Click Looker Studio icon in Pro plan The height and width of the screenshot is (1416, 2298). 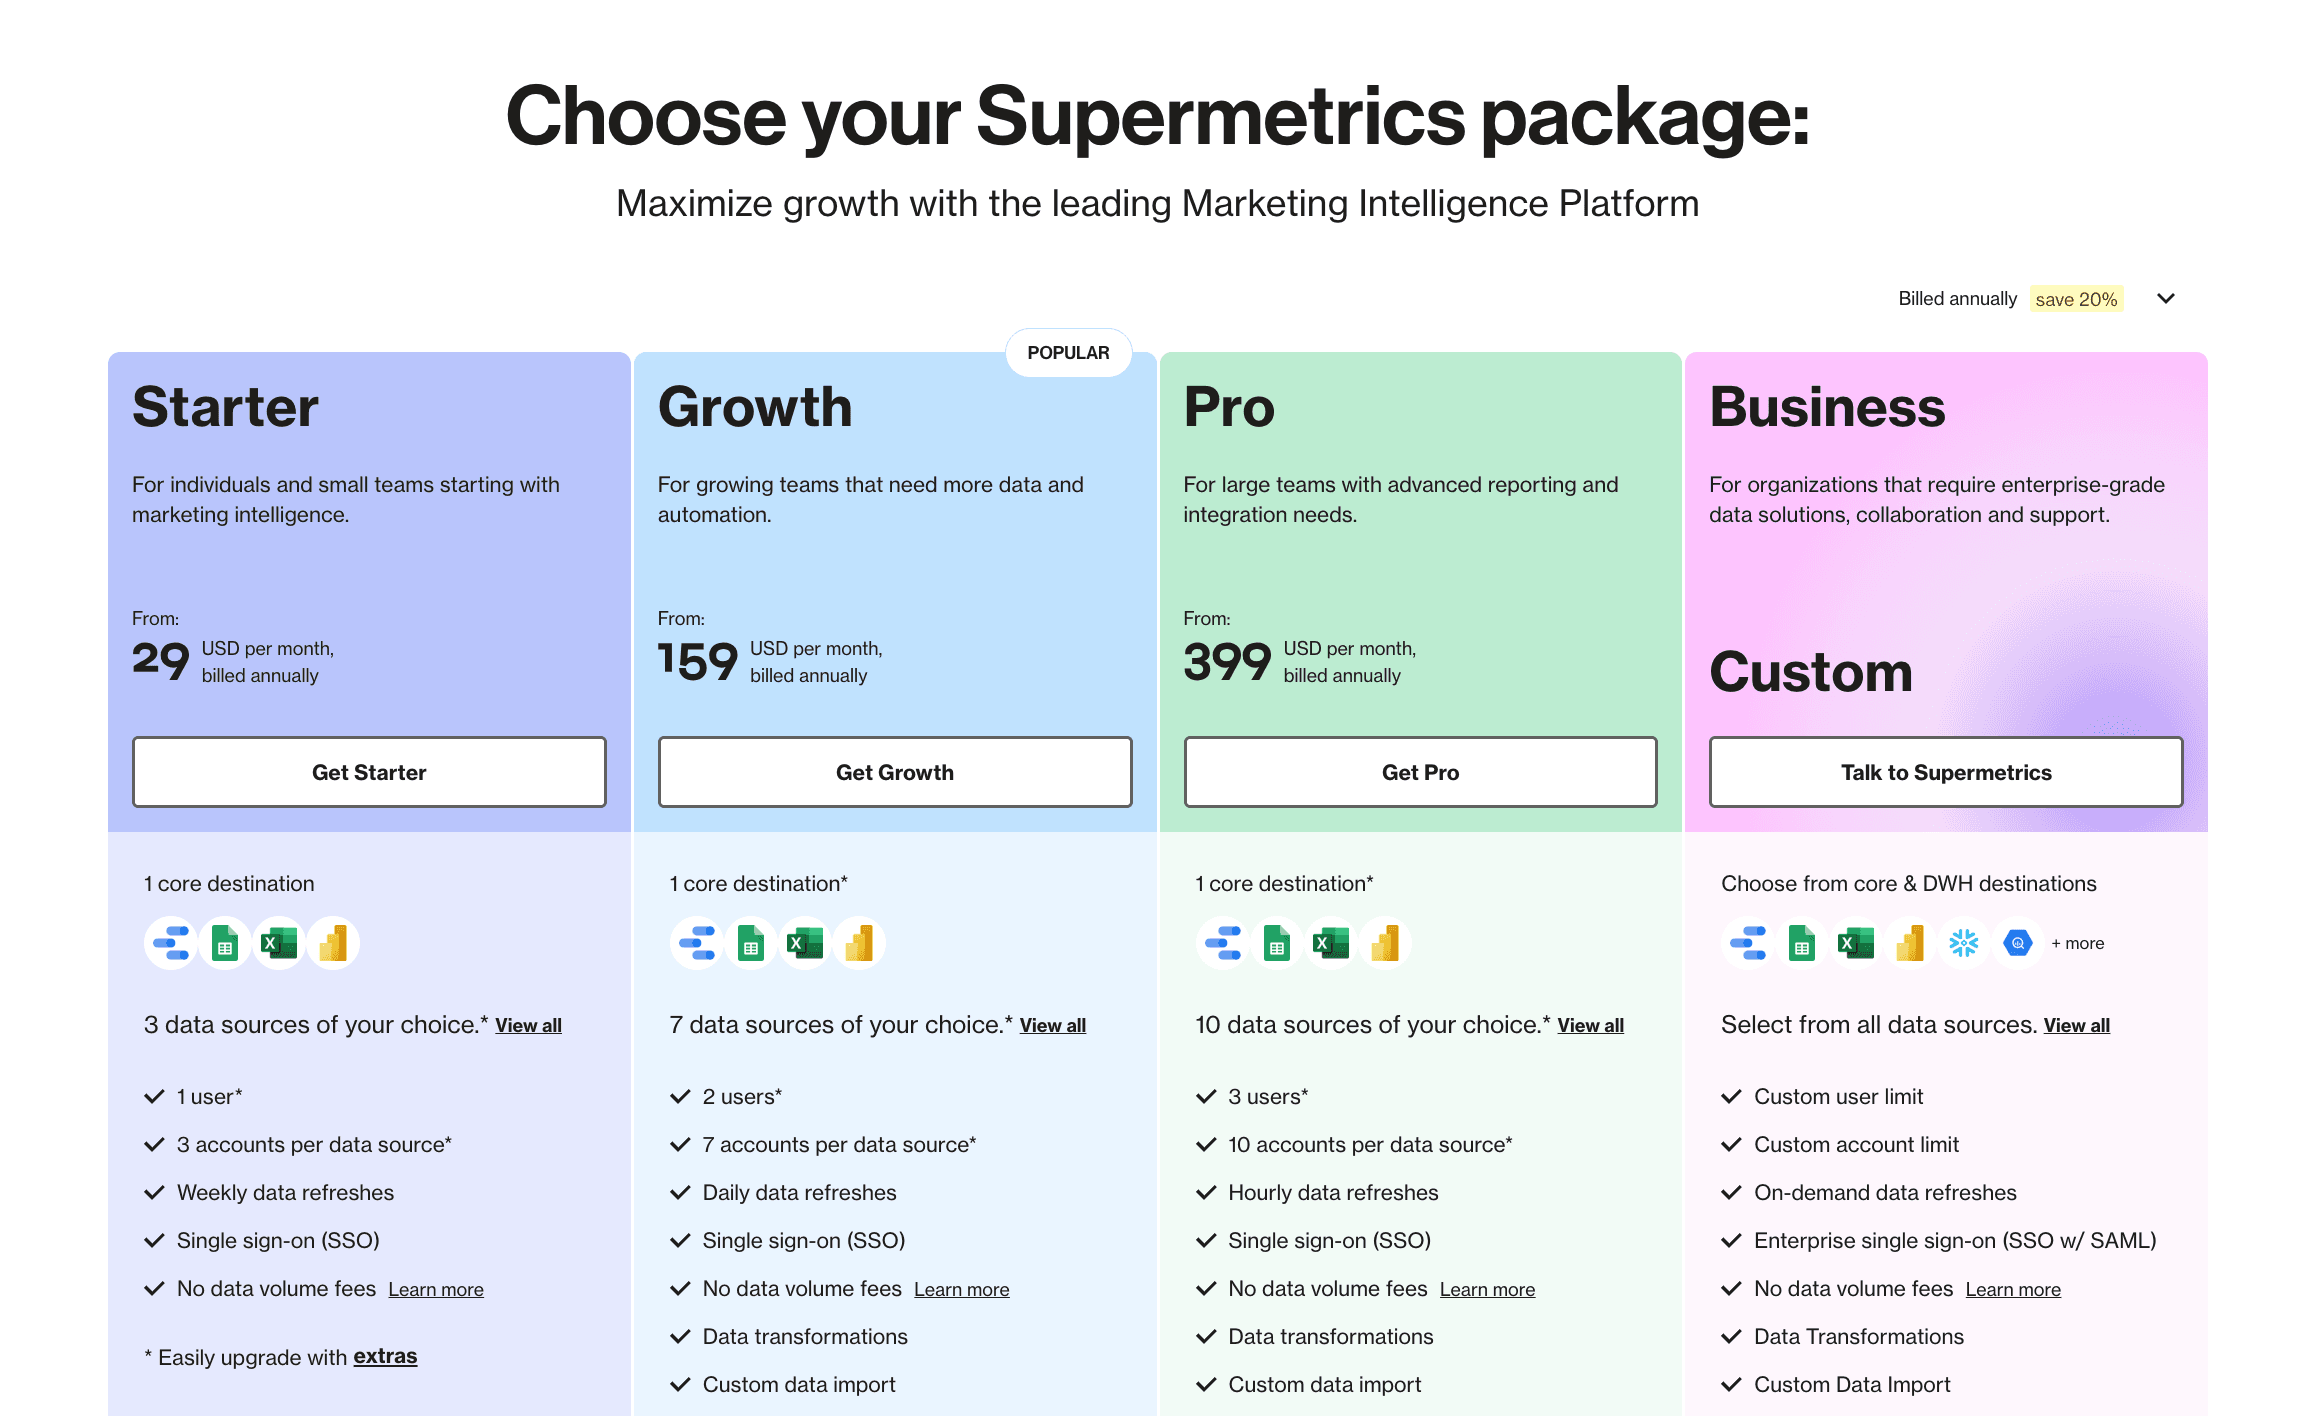point(1222,943)
